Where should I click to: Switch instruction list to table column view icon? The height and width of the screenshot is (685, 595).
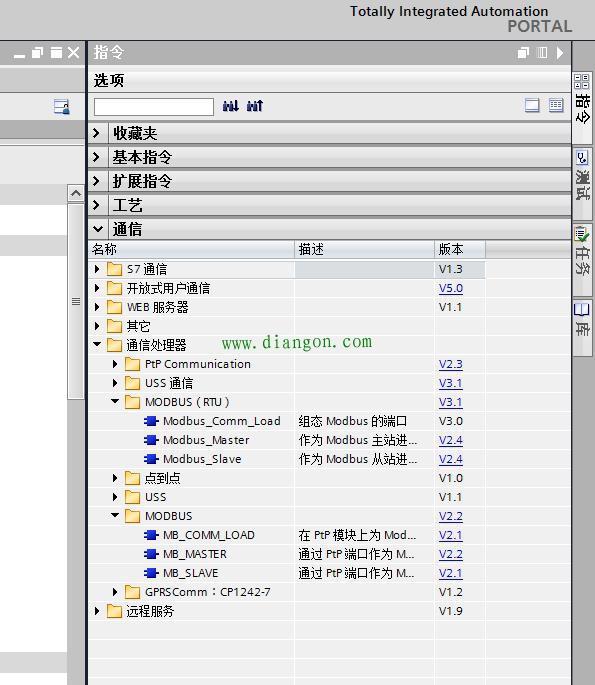(556, 105)
